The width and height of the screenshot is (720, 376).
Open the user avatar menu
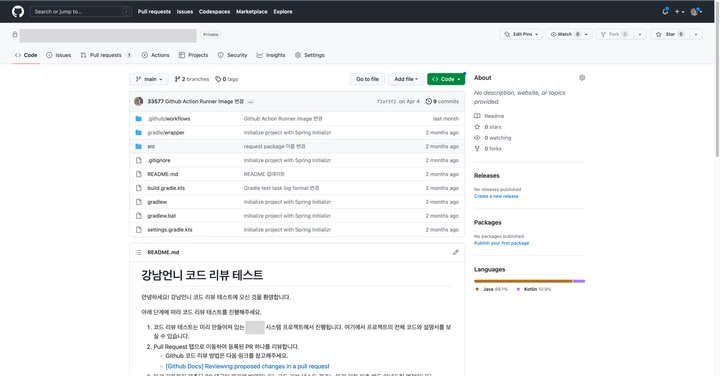(x=696, y=11)
